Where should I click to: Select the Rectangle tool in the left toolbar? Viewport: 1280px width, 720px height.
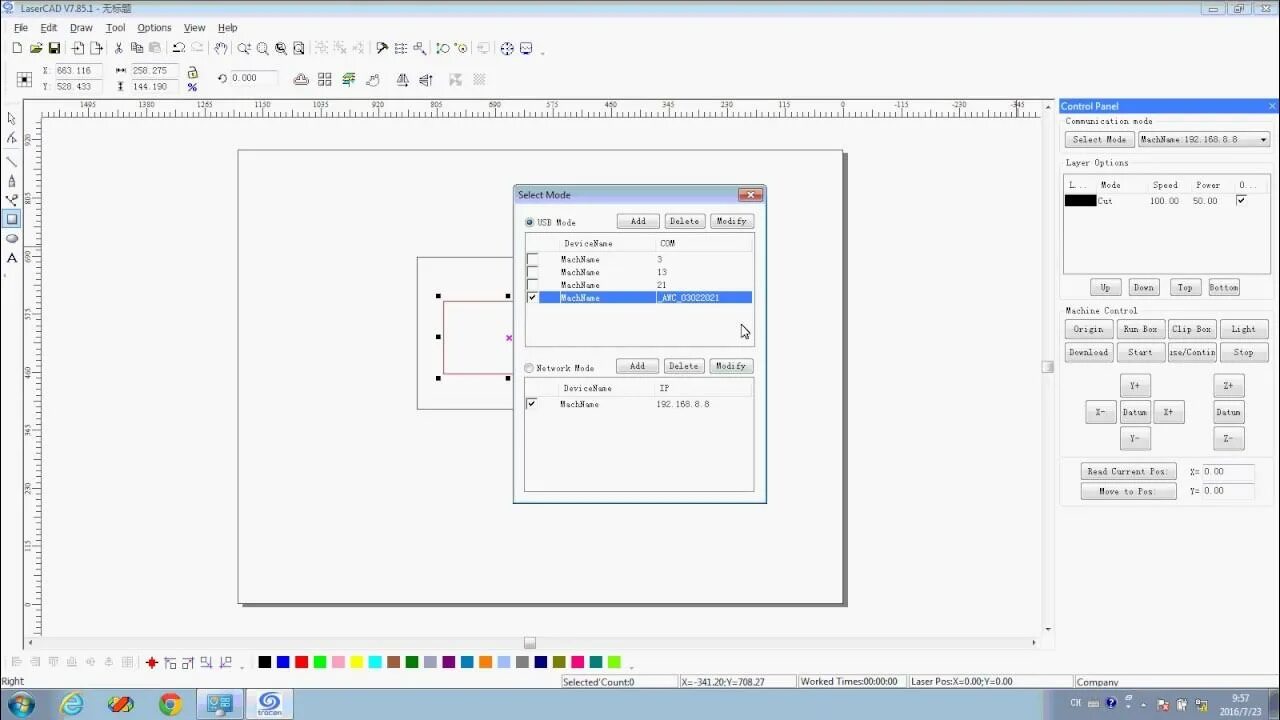point(12,218)
